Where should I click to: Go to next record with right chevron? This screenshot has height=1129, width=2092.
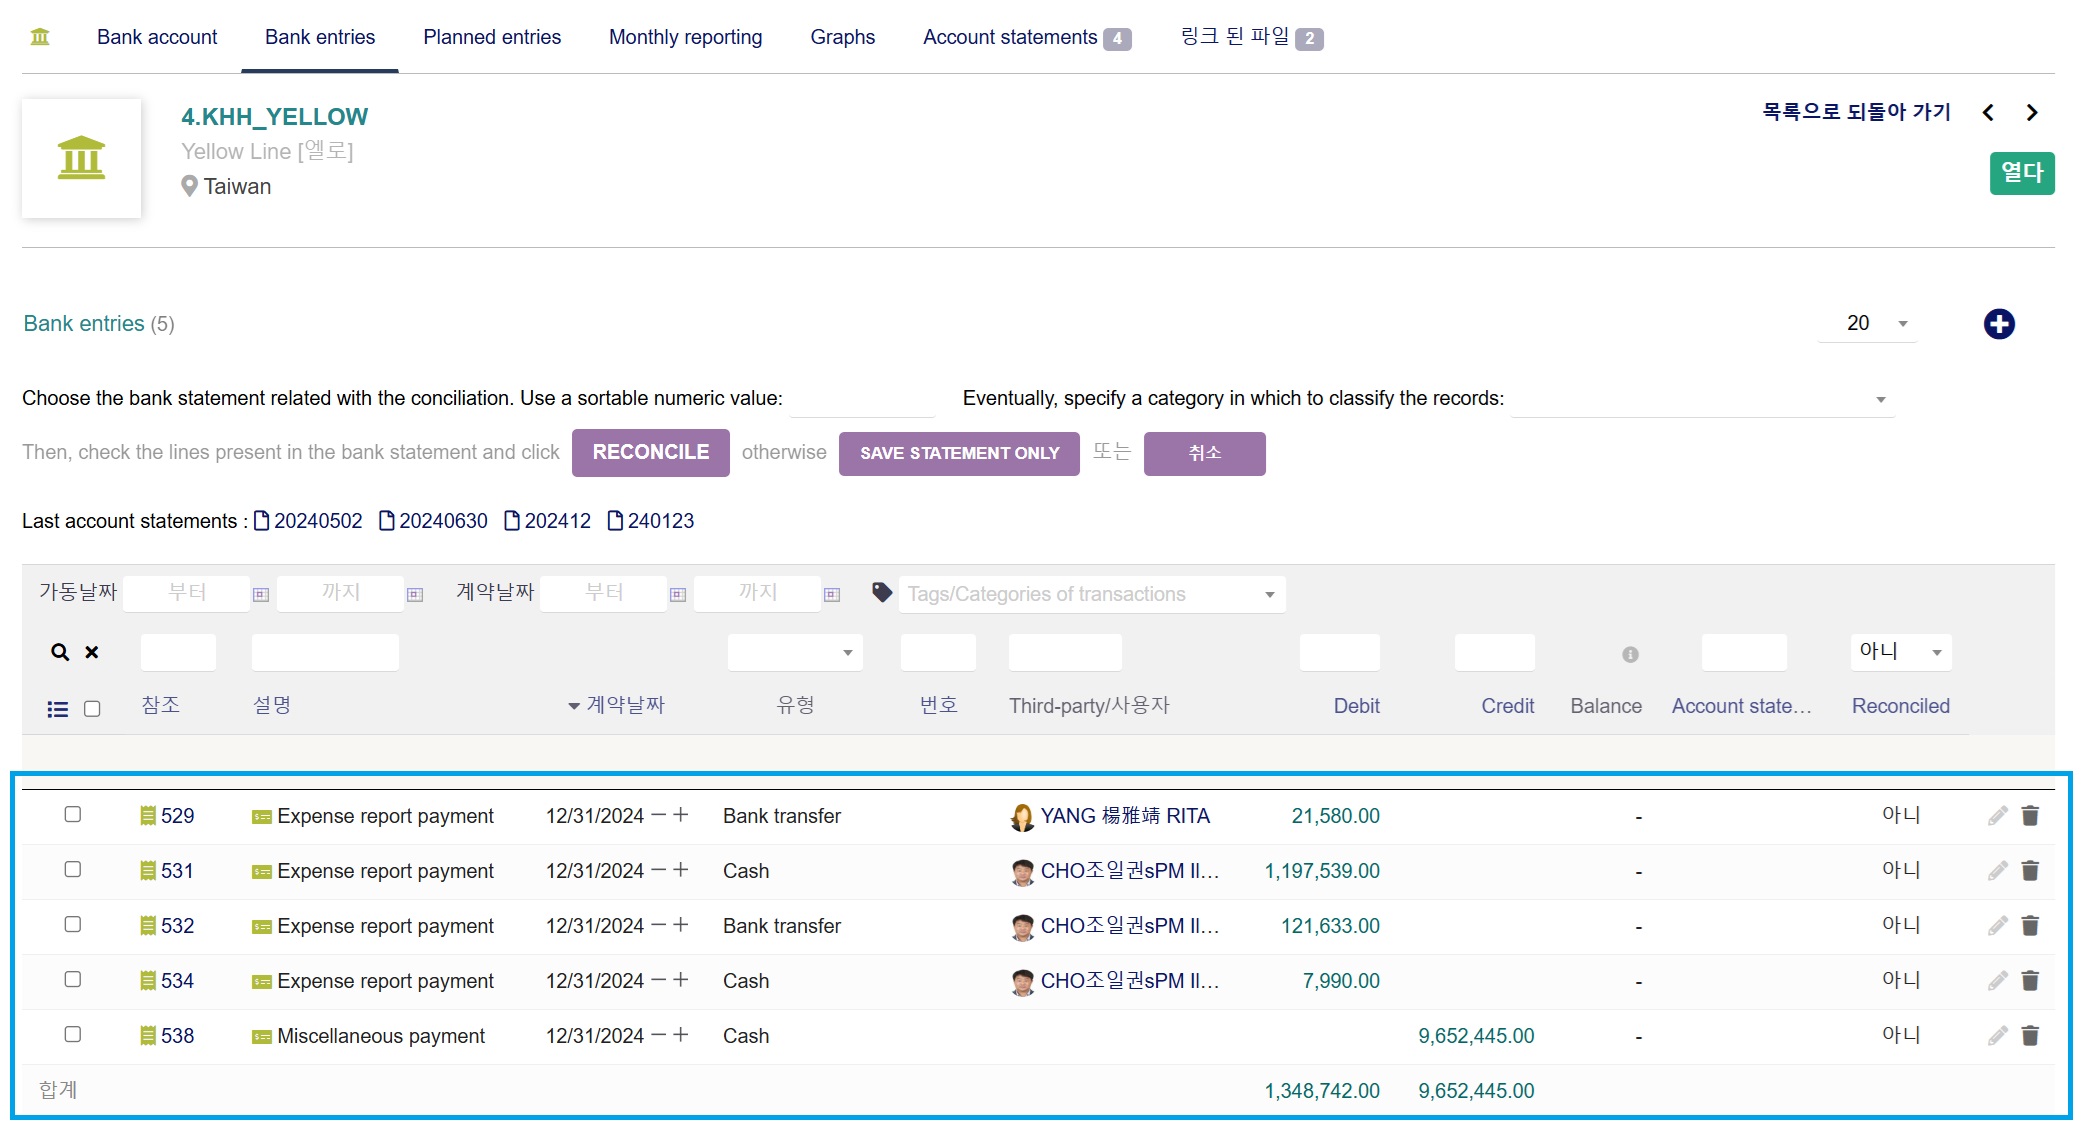coord(2032,113)
